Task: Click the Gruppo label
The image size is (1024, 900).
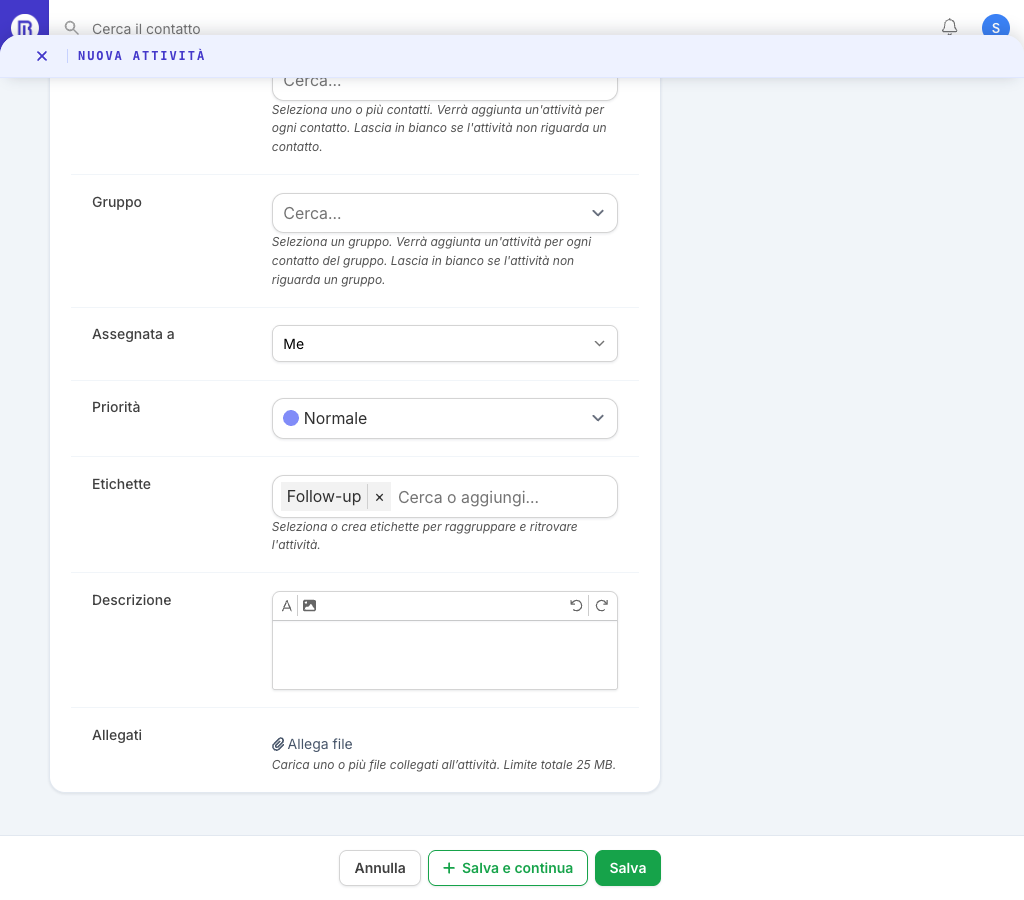Action: coord(117,202)
